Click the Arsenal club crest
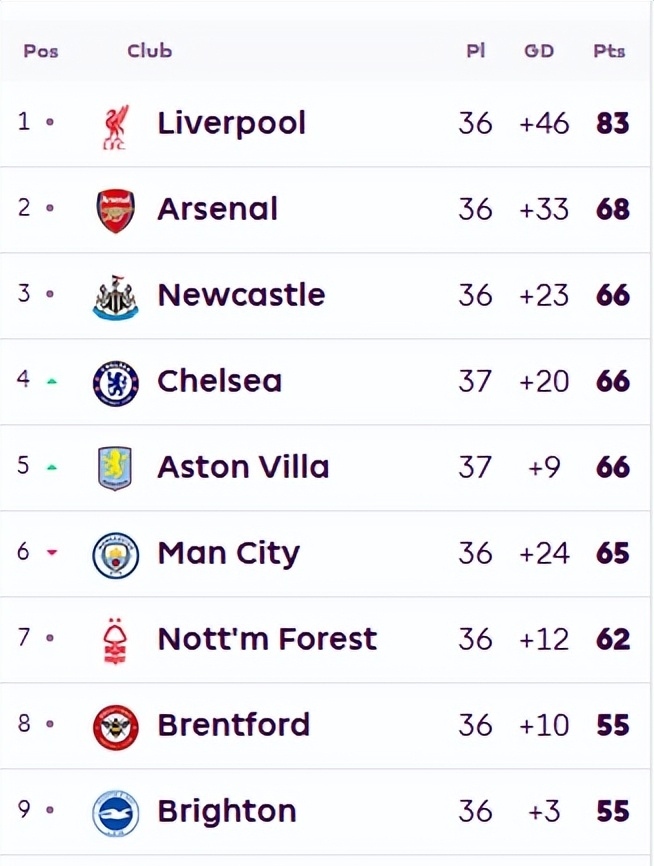The image size is (654, 866). tap(115, 211)
